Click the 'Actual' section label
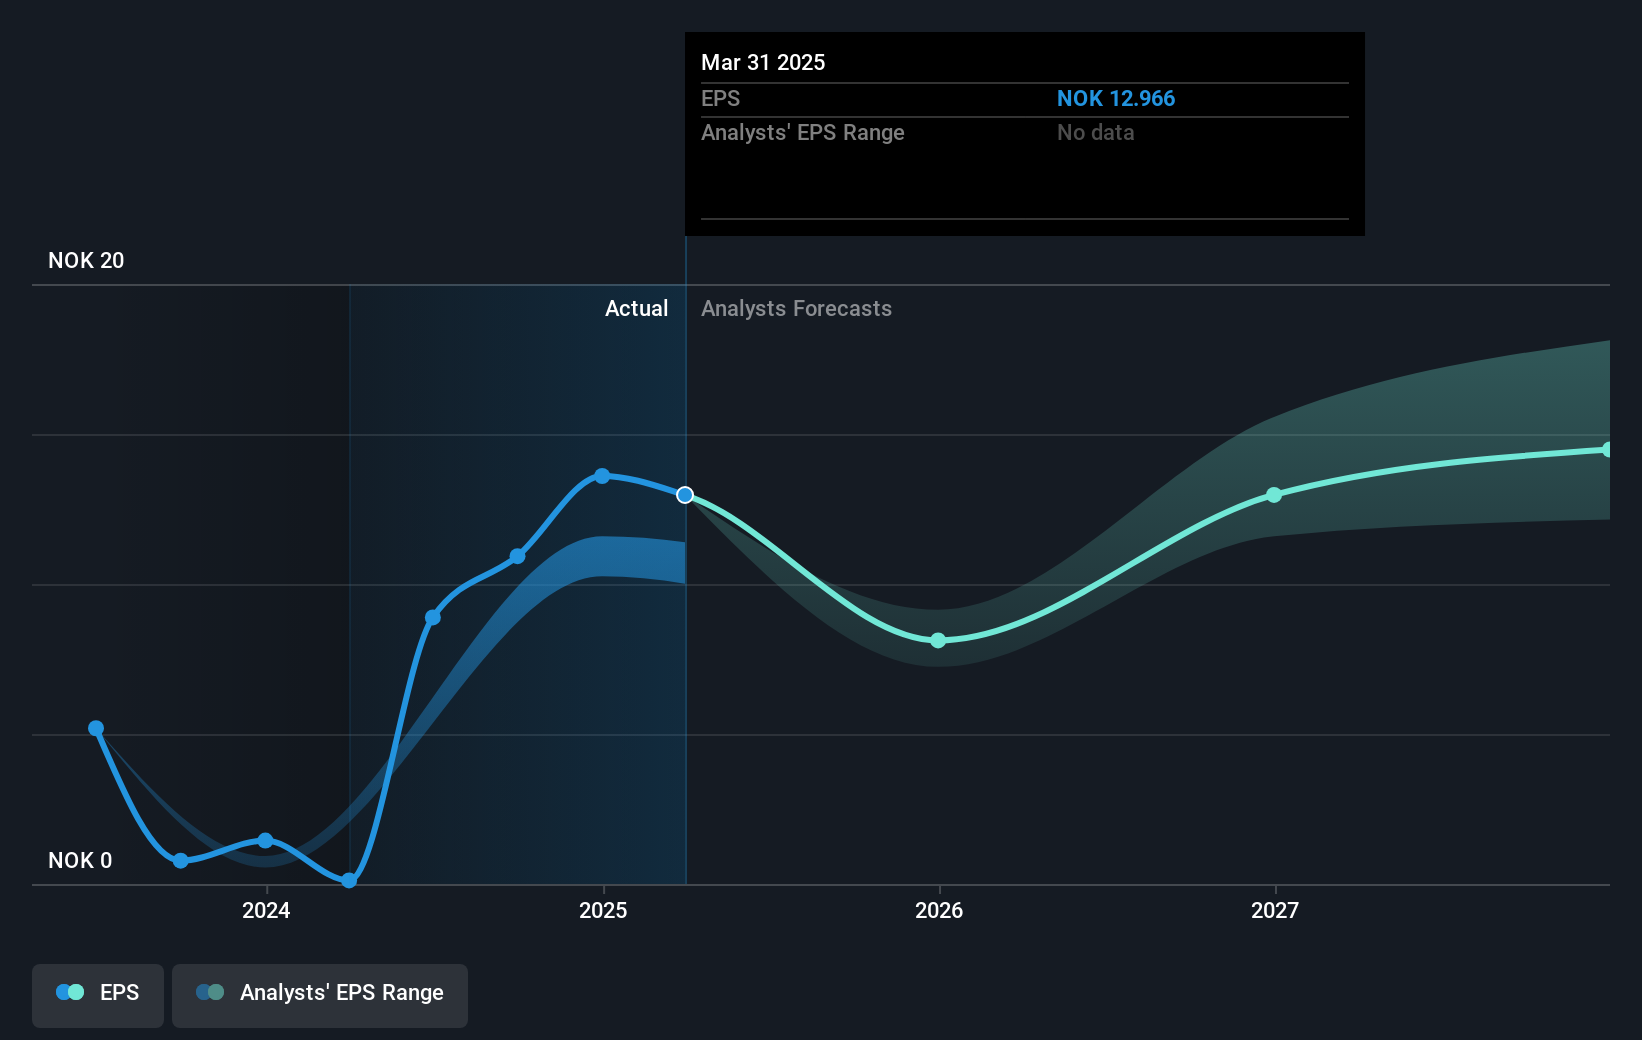Screen dimensions: 1642x1040 (x=636, y=308)
